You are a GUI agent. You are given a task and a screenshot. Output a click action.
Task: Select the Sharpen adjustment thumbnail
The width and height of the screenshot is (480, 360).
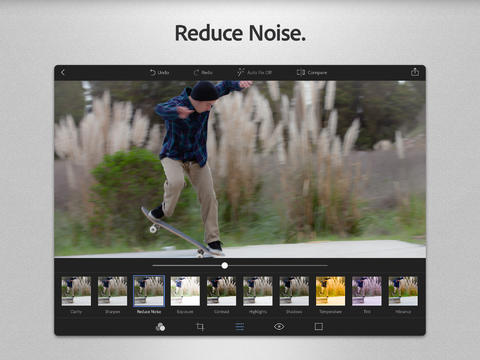click(112, 291)
